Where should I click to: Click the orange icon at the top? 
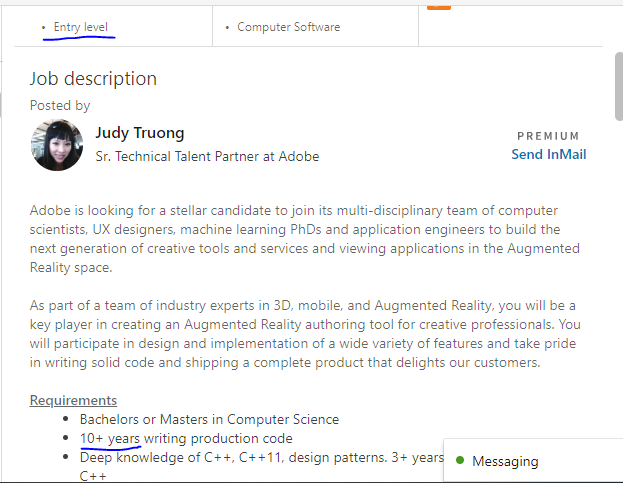pos(439,7)
